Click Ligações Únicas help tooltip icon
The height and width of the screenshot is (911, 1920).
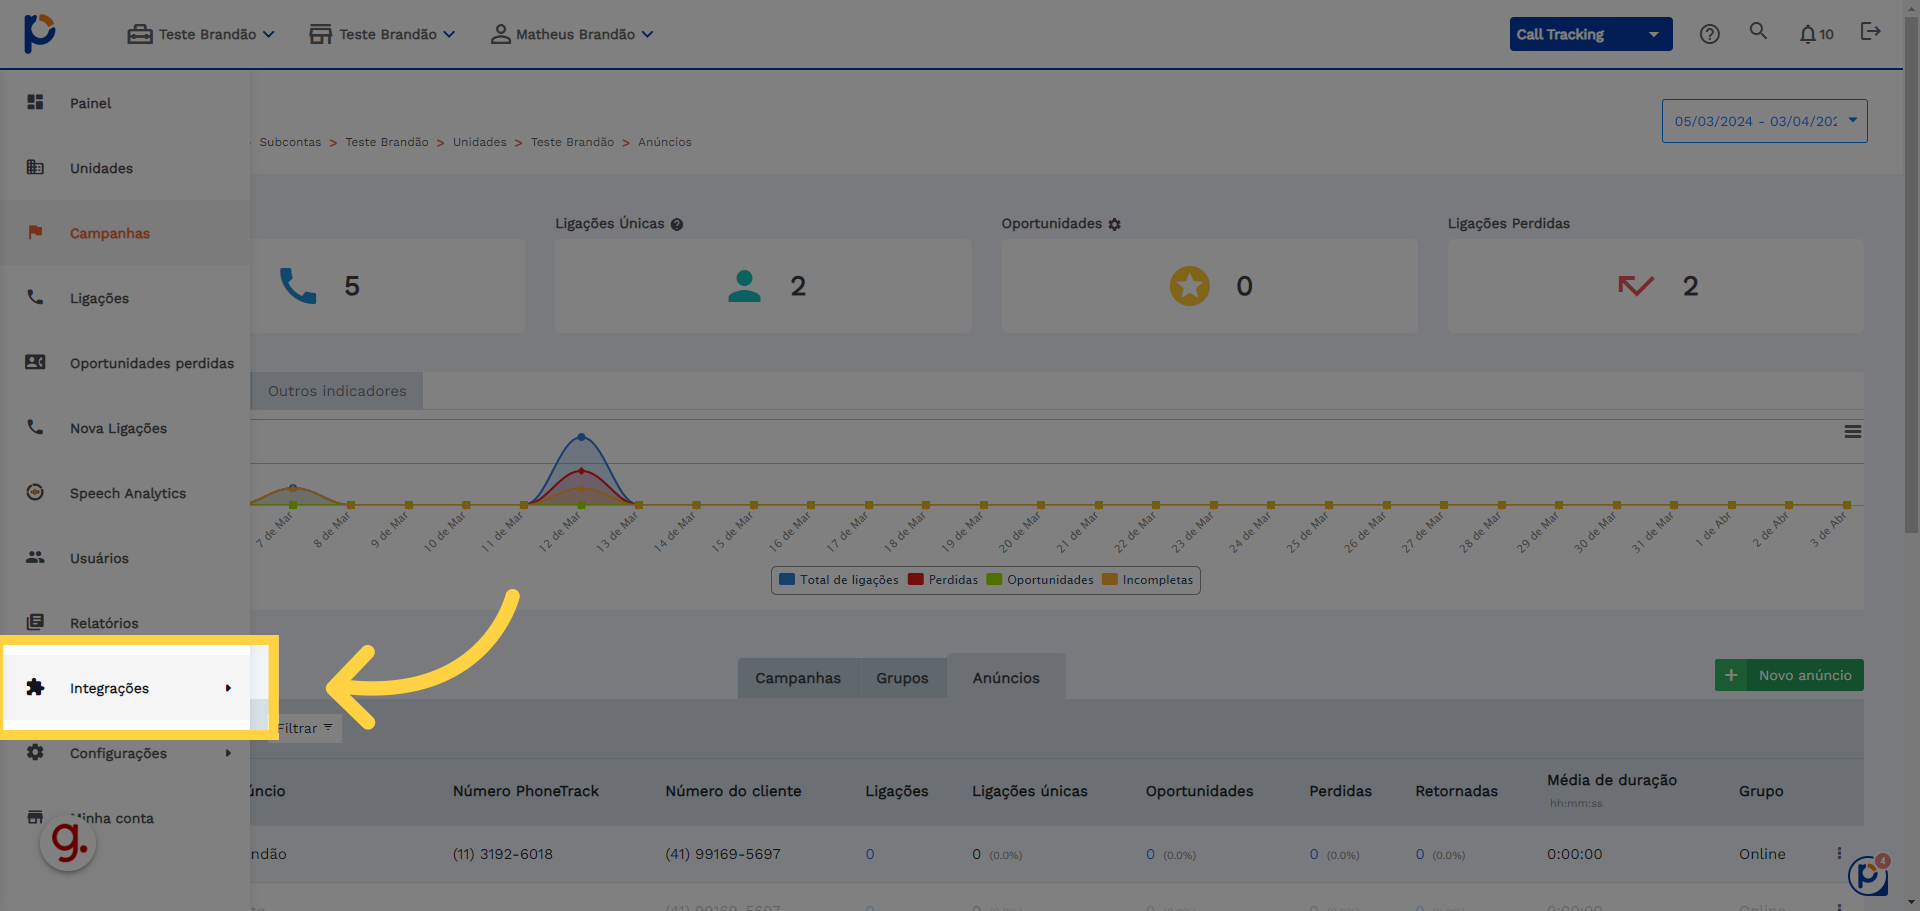click(677, 224)
